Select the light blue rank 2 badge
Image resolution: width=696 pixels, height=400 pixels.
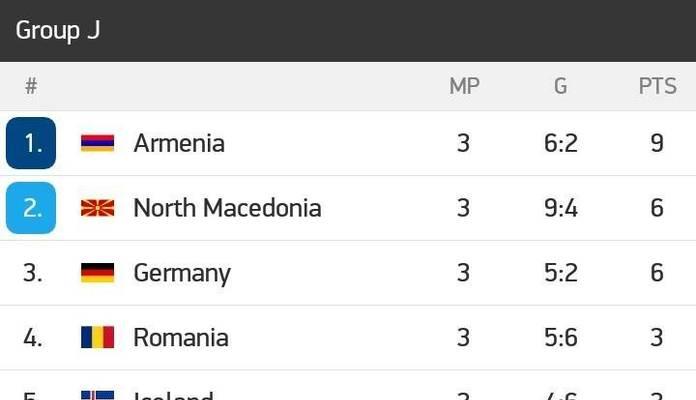click(31, 208)
